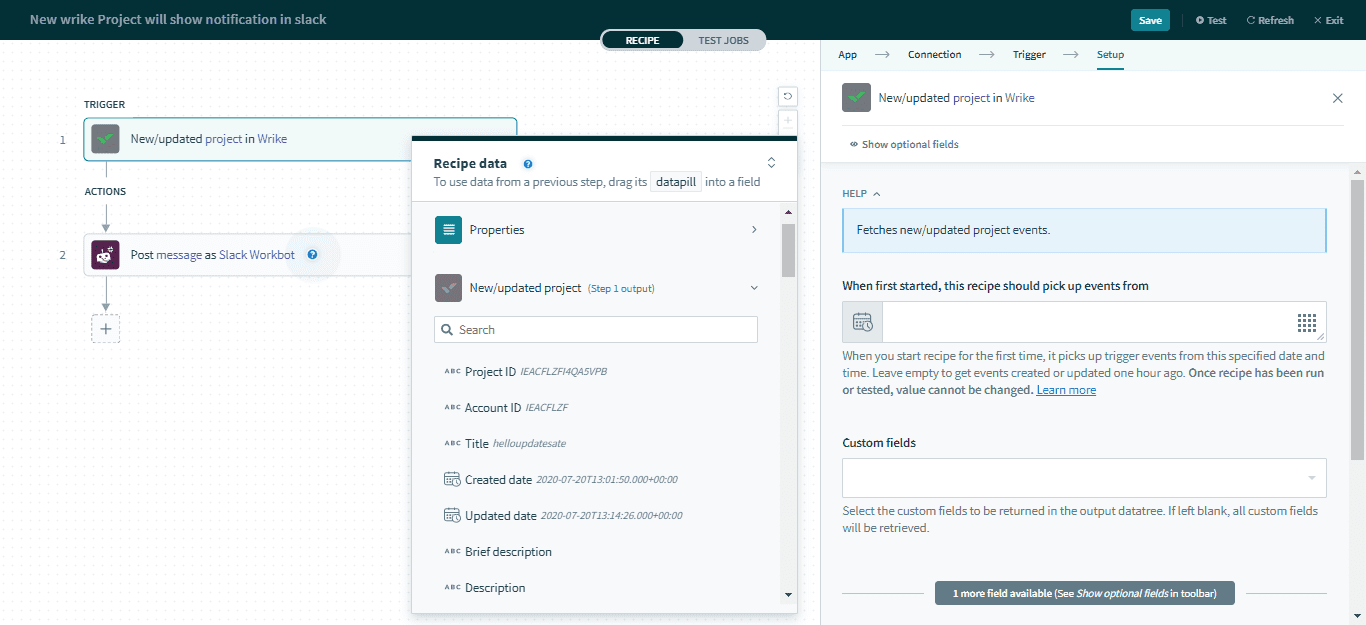
Task: Go to the Trigger tab
Action: point(1029,55)
